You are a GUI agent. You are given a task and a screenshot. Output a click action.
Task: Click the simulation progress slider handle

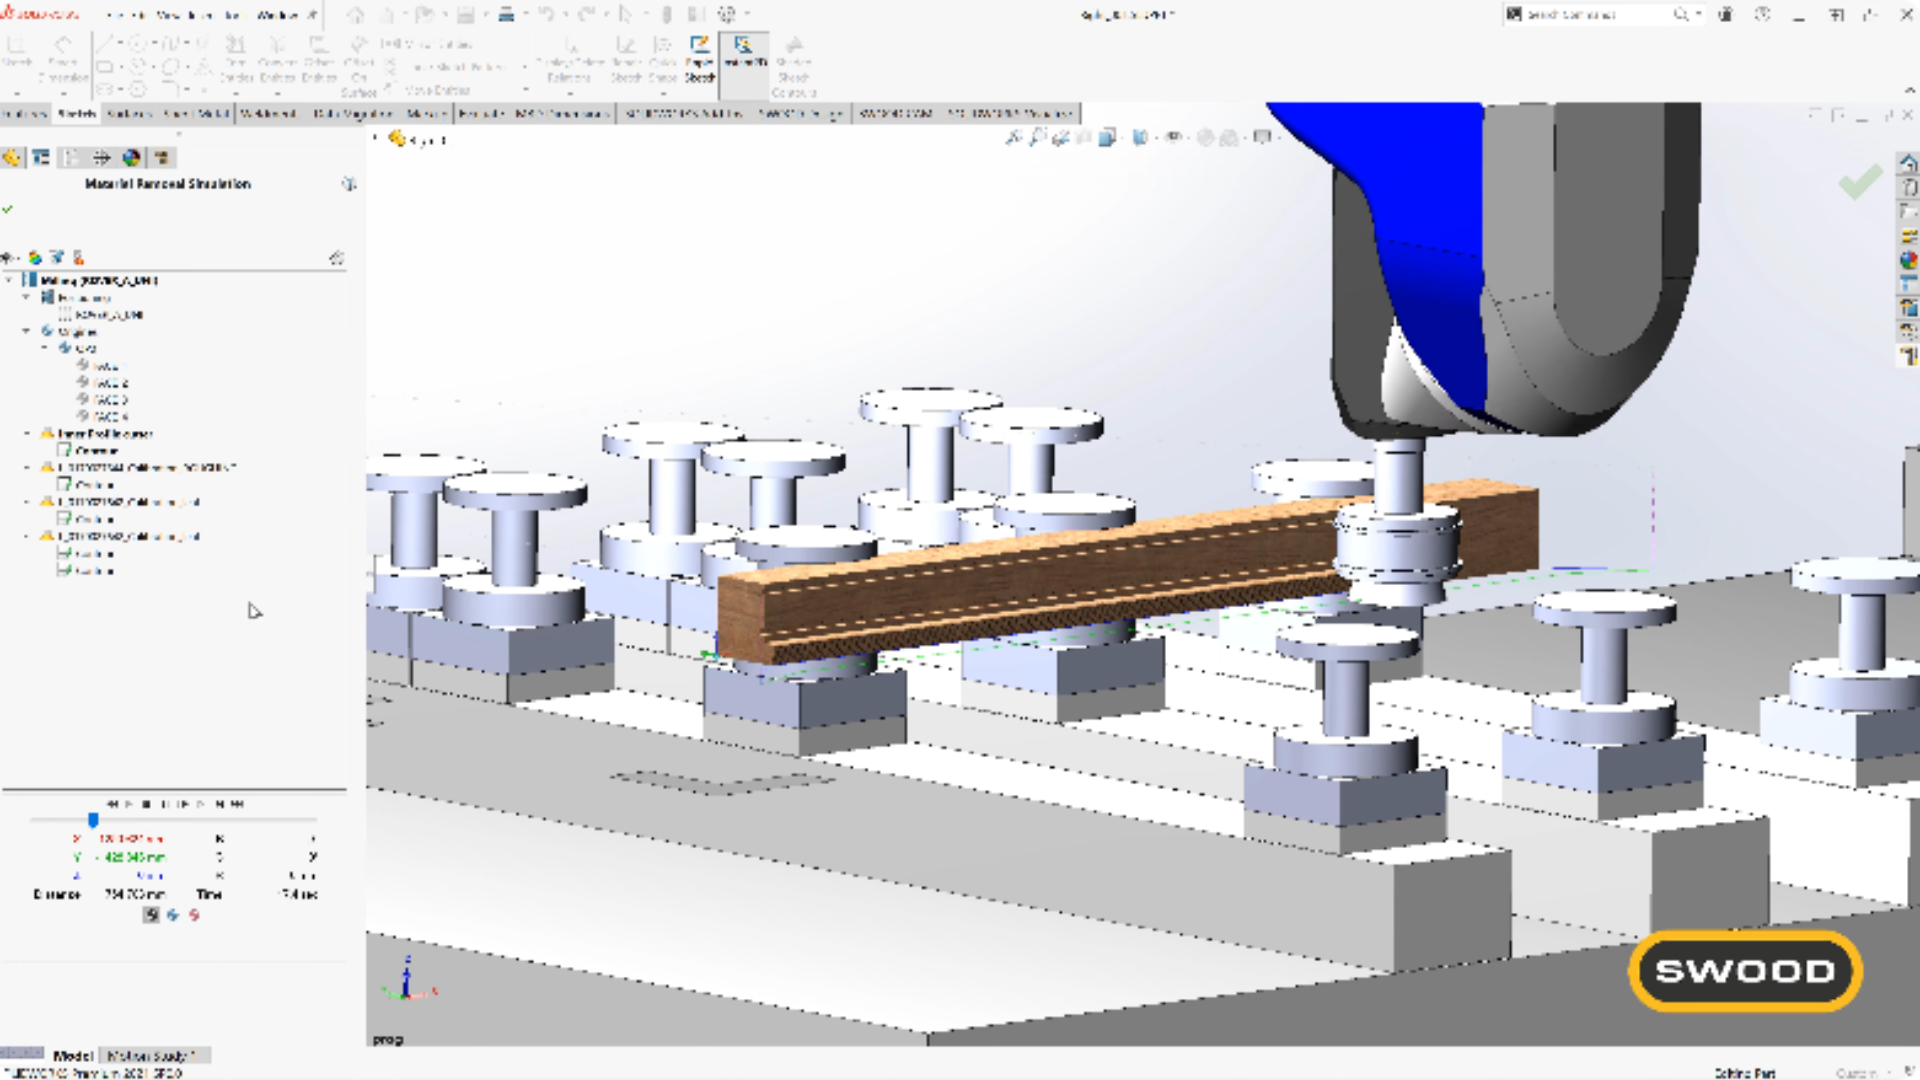coord(93,820)
